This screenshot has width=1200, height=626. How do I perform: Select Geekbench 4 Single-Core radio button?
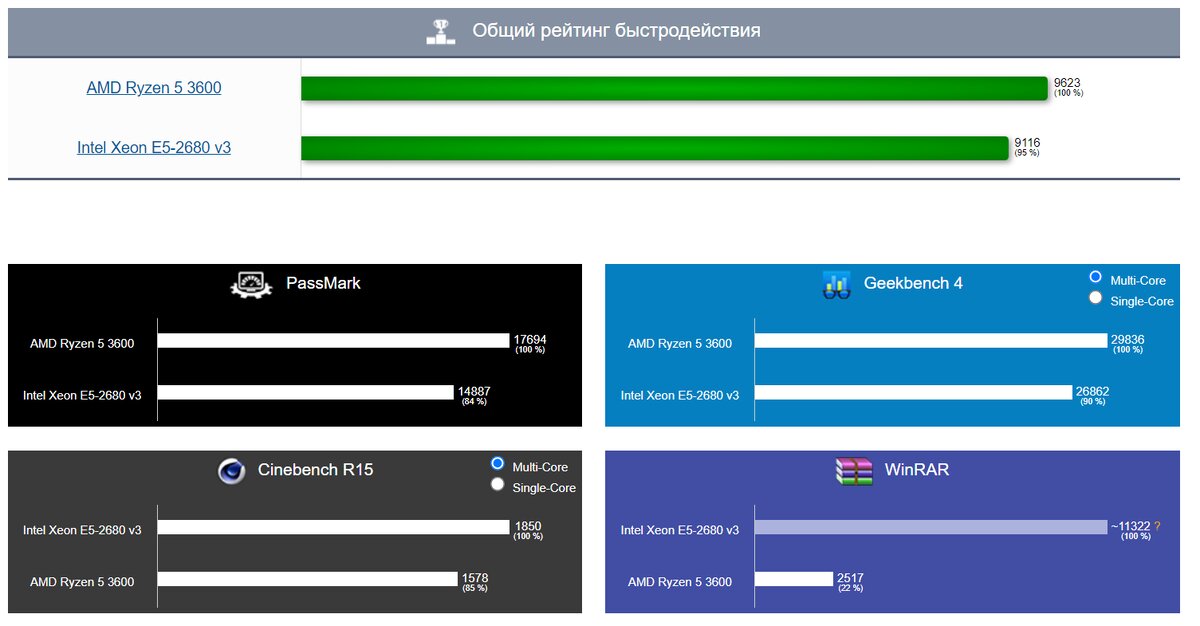(x=1095, y=297)
